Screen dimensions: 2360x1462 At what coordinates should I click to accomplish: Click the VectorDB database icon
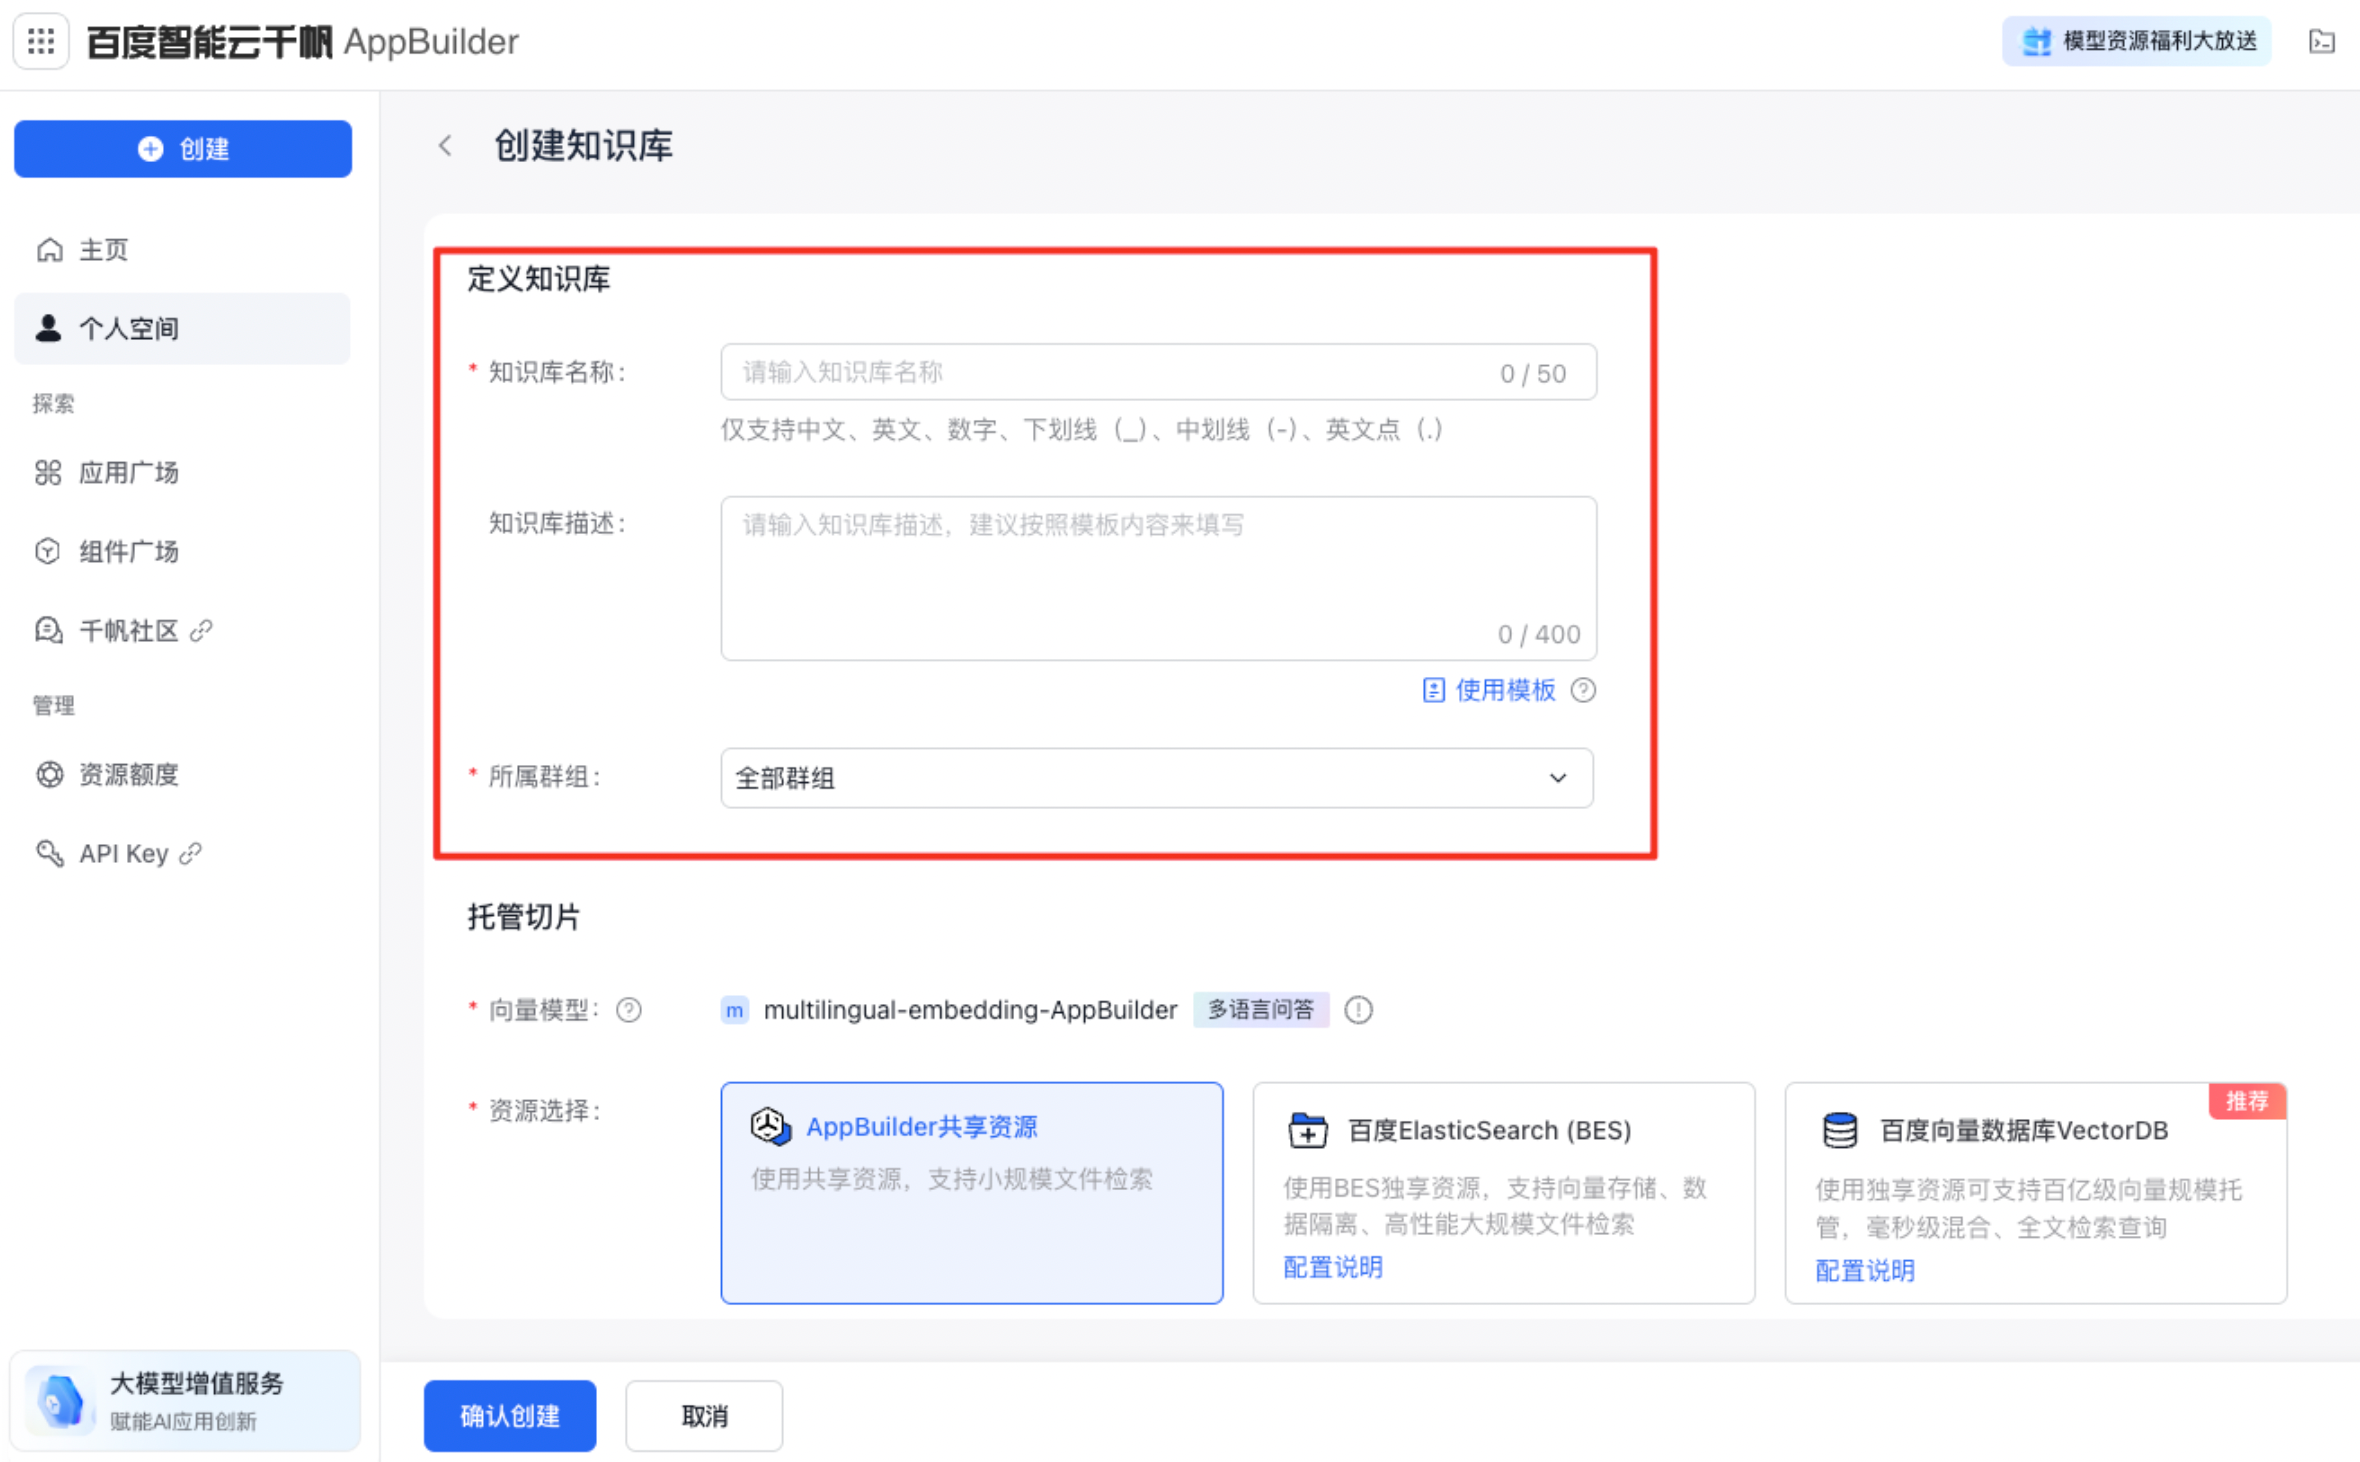click(1839, 1130)
